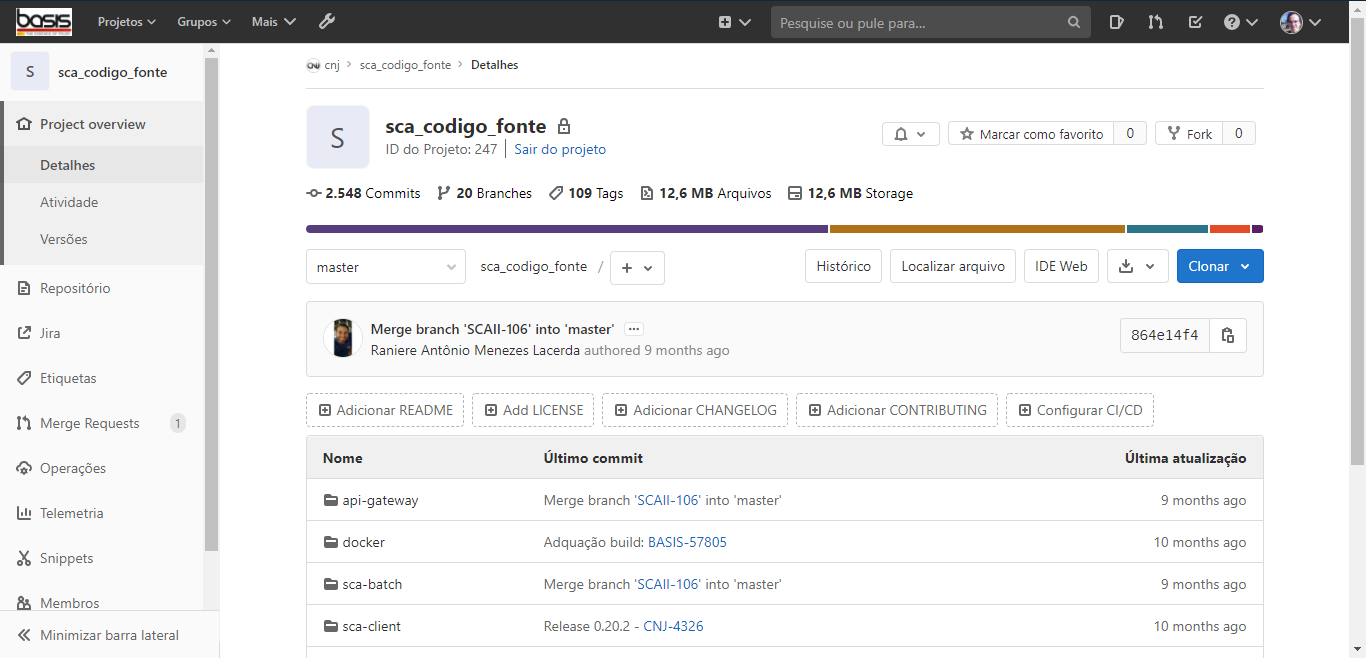The image size is (1366, 658).
Task: Copy commit SHA 864e14f4 with clipboard icon
Action: tap(1227, 335)
